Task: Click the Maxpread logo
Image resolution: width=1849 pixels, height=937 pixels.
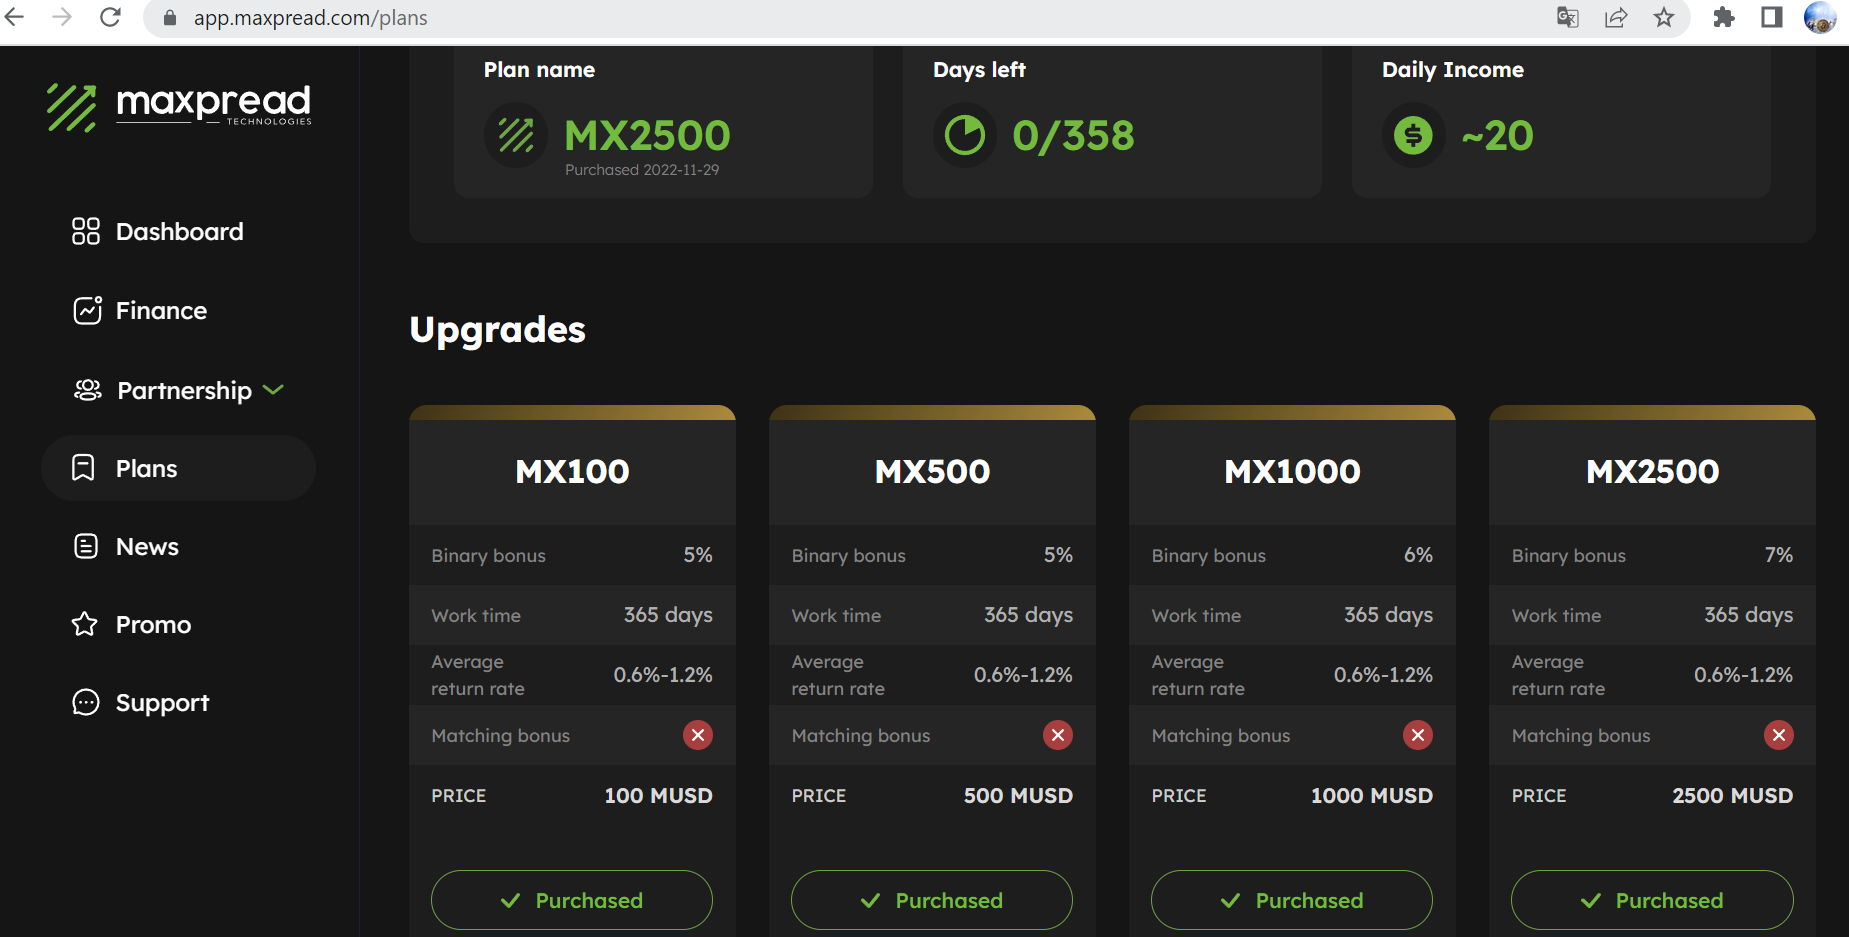Action: coord(179,106)
